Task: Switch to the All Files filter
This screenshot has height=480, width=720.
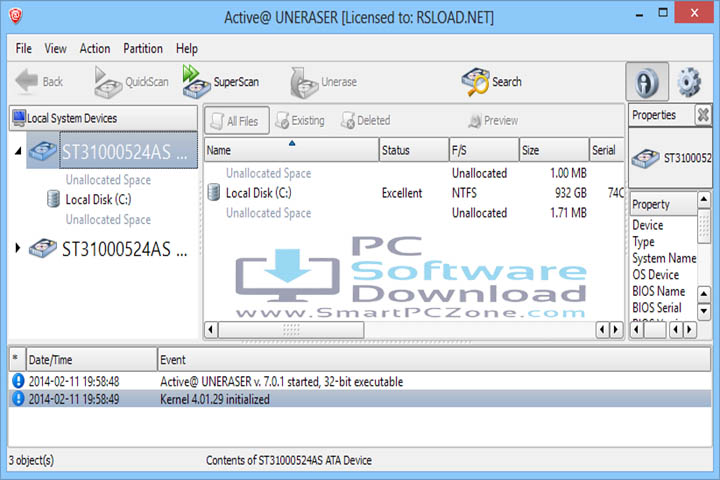Action: 236,121
